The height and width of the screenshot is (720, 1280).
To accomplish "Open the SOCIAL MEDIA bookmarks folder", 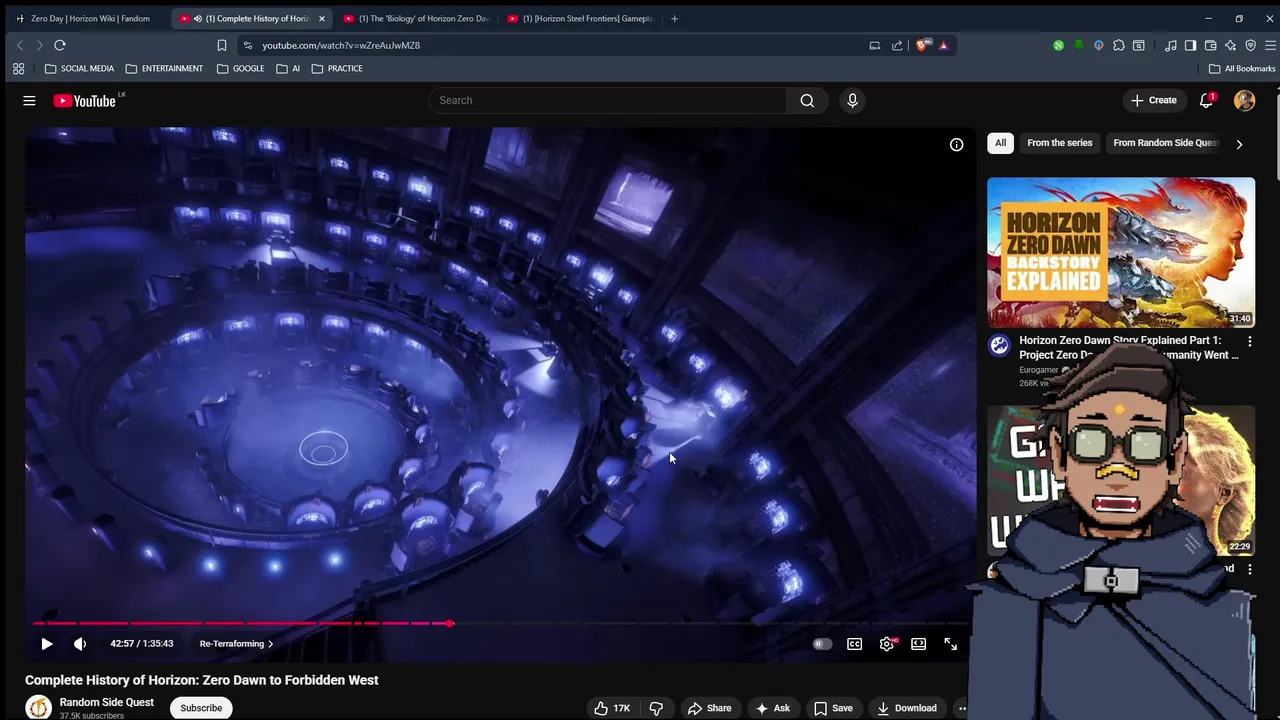I will coord(79,69).
